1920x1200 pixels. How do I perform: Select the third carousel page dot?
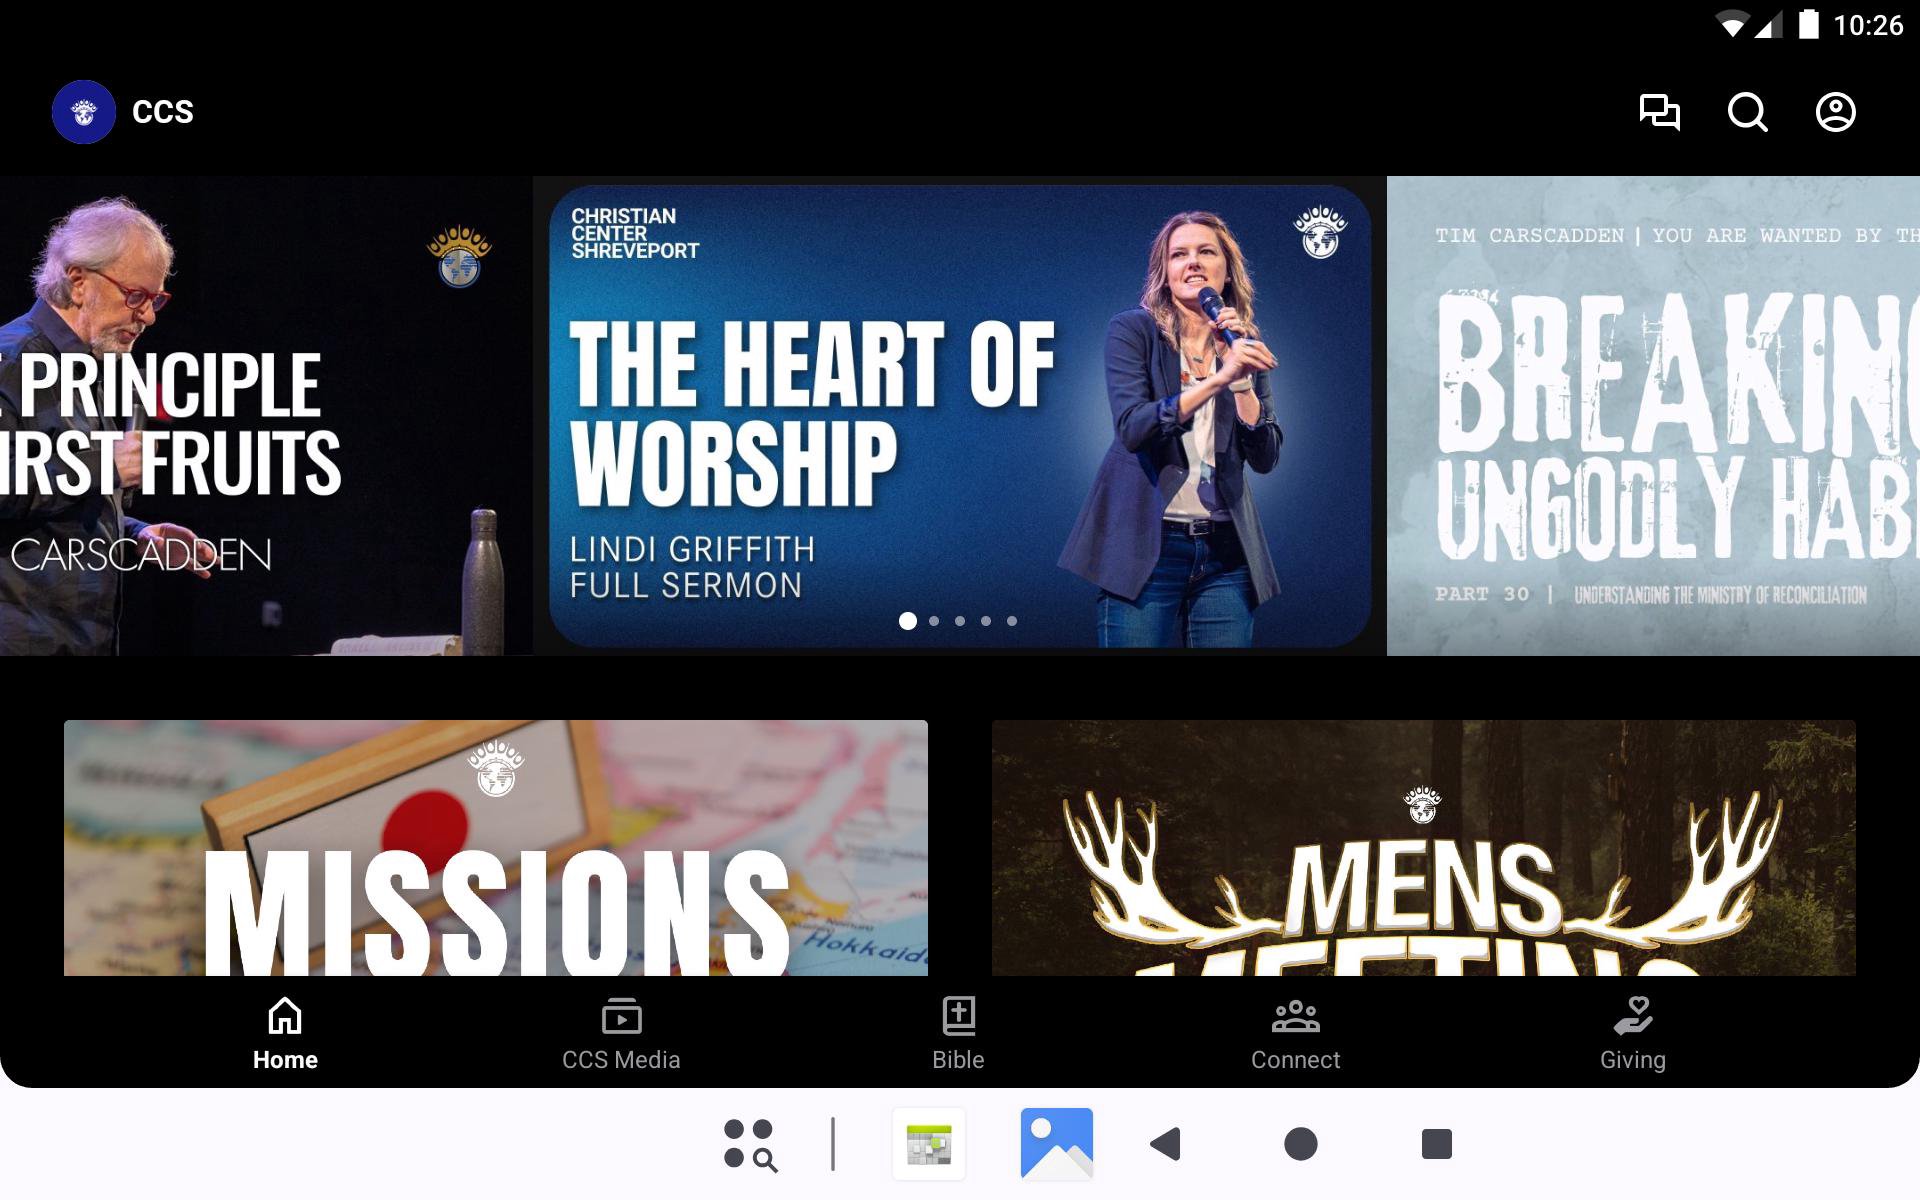(x=960, y=621)
